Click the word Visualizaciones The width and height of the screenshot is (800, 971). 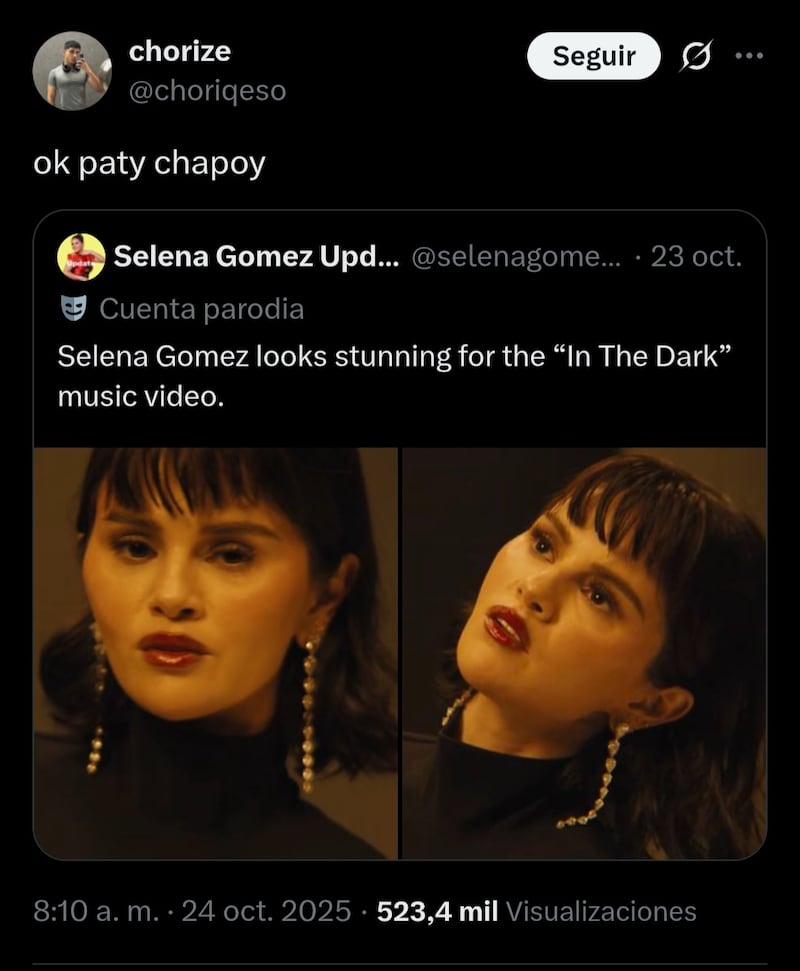(x=602, y=911)
